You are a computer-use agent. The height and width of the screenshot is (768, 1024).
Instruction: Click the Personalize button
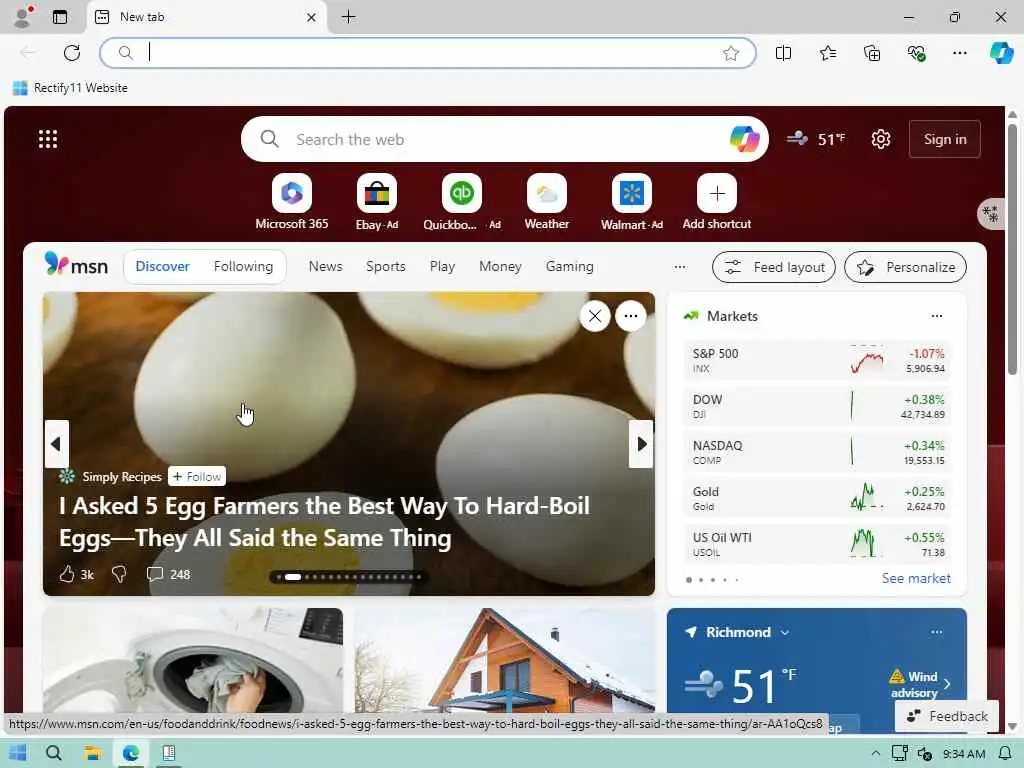coord(905,267)
